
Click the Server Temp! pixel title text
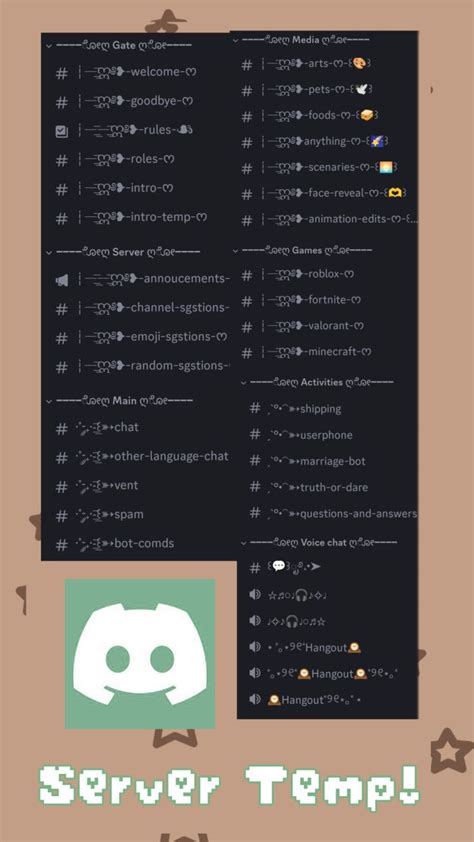pos(231,786)
